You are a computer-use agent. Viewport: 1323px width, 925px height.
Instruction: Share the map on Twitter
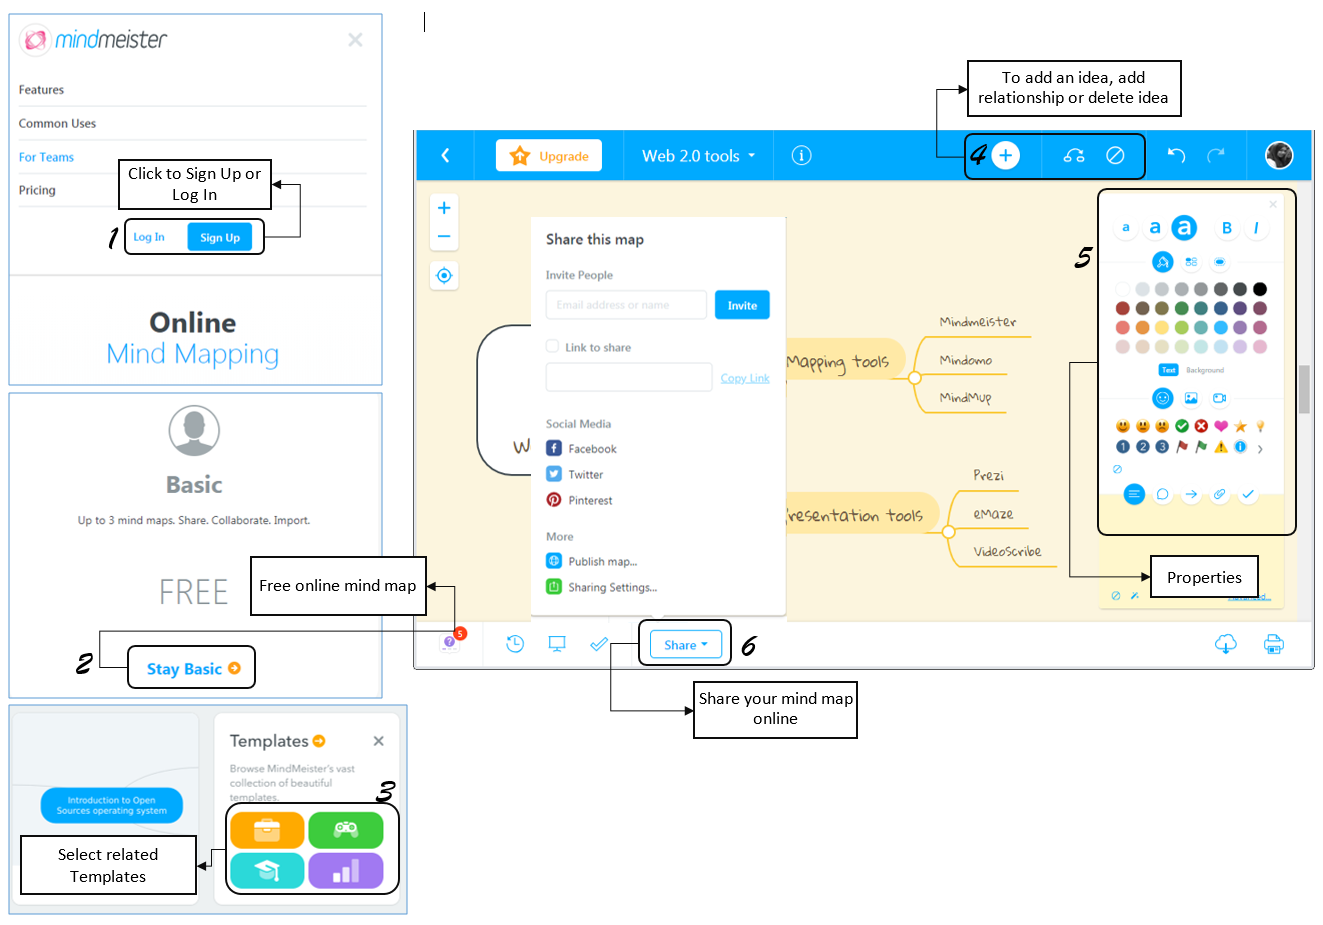point(575,475)
